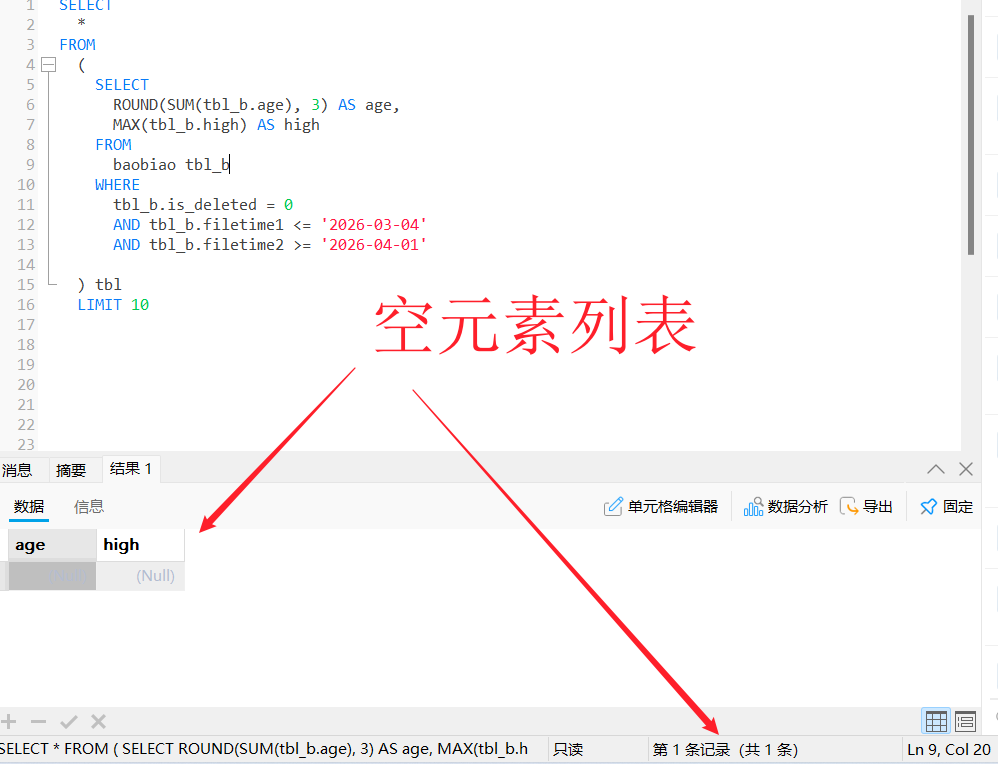Click the apply changes checkmark icon
This screenshot has height=764, width=998.
point(68,721)
